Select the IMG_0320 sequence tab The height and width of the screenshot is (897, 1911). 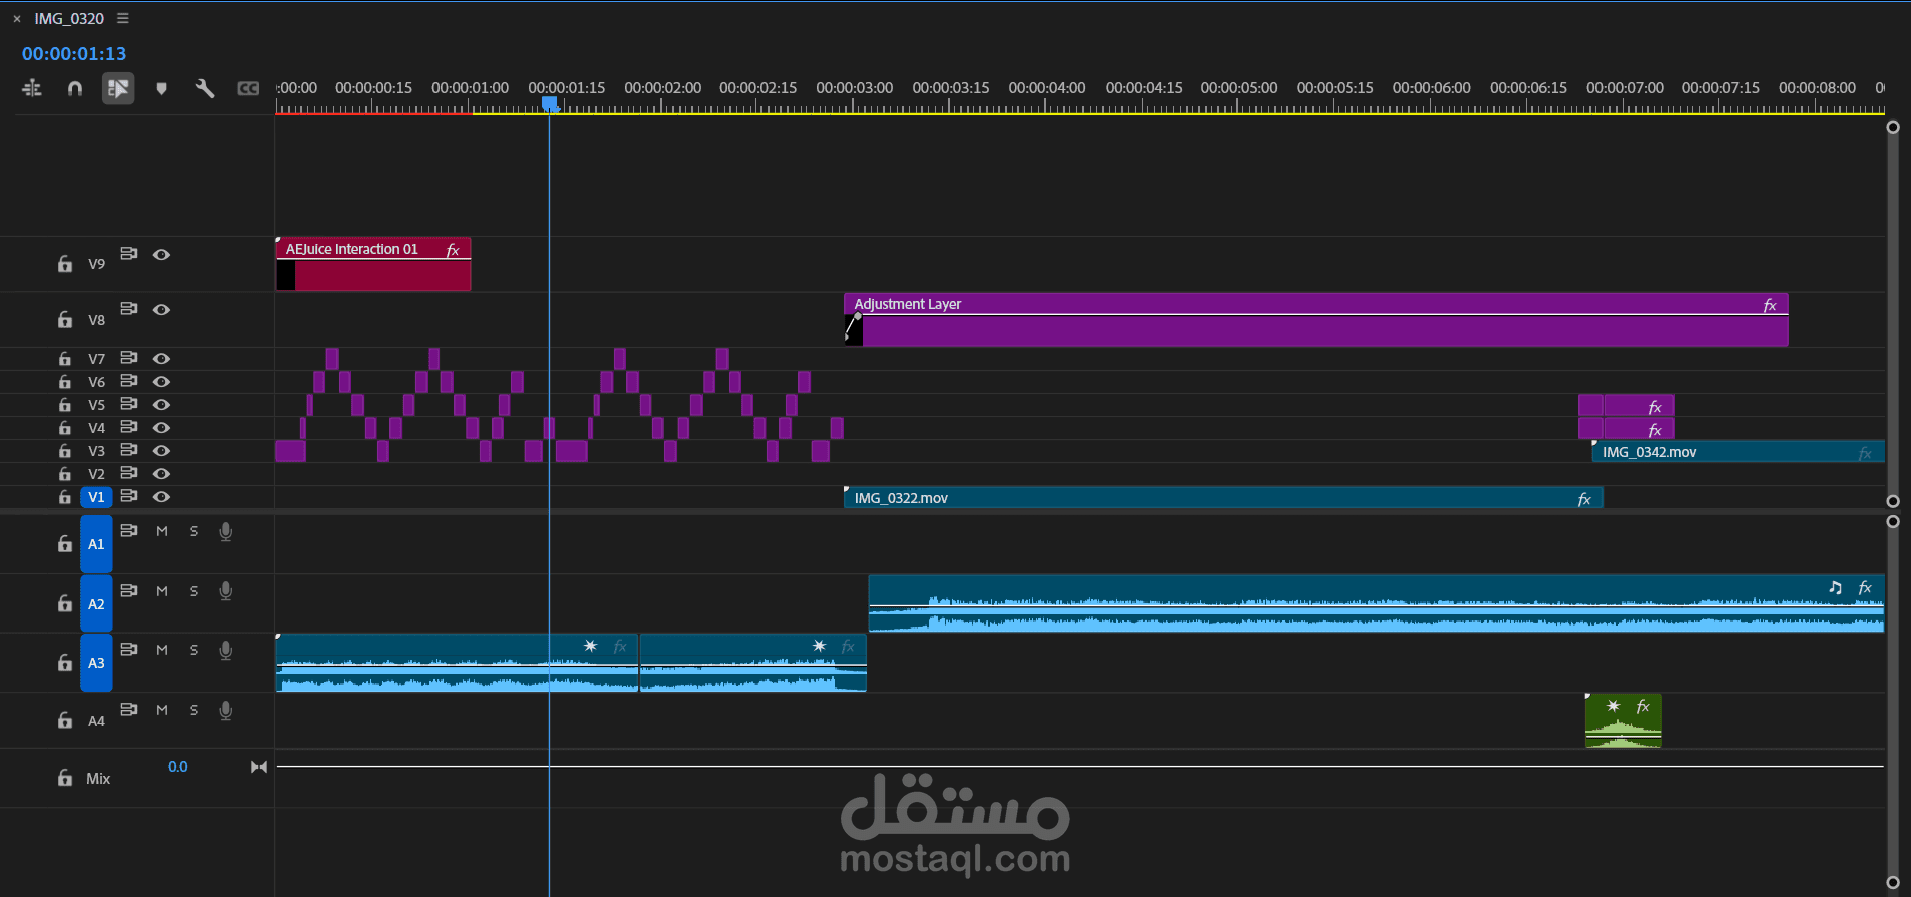pyautogui.click(x=69, y=18)
